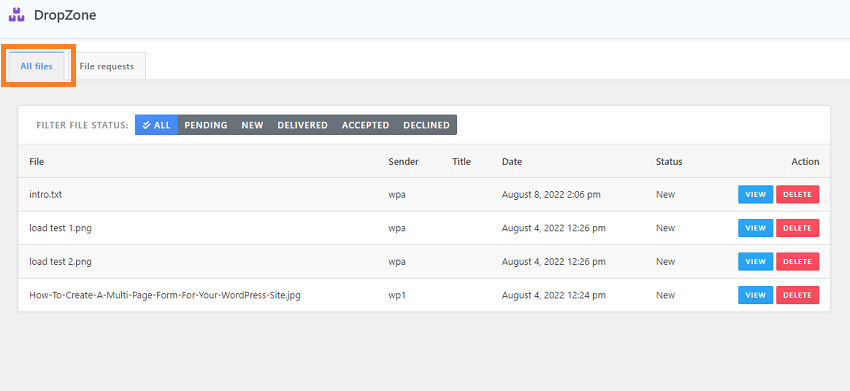
Task: Select the How-To-Create-A-Multi-Page-Form file name
Action: coord(165,295)
